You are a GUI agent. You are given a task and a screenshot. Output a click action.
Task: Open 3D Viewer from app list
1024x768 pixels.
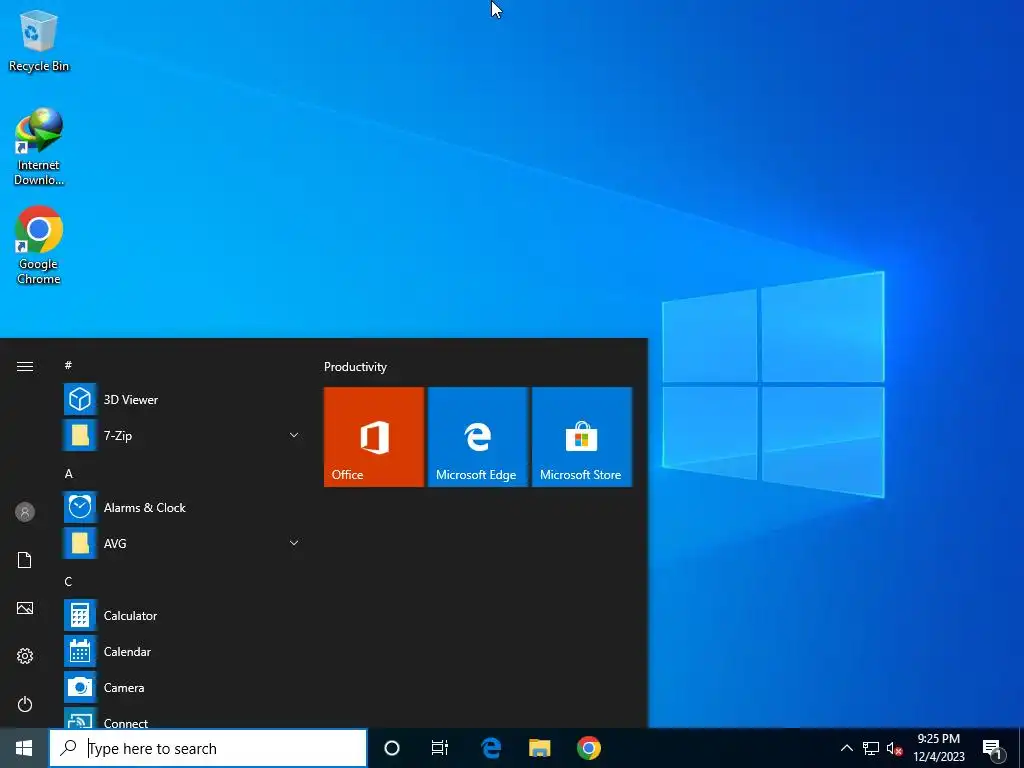pyautogui.click(x=182, y=400)
